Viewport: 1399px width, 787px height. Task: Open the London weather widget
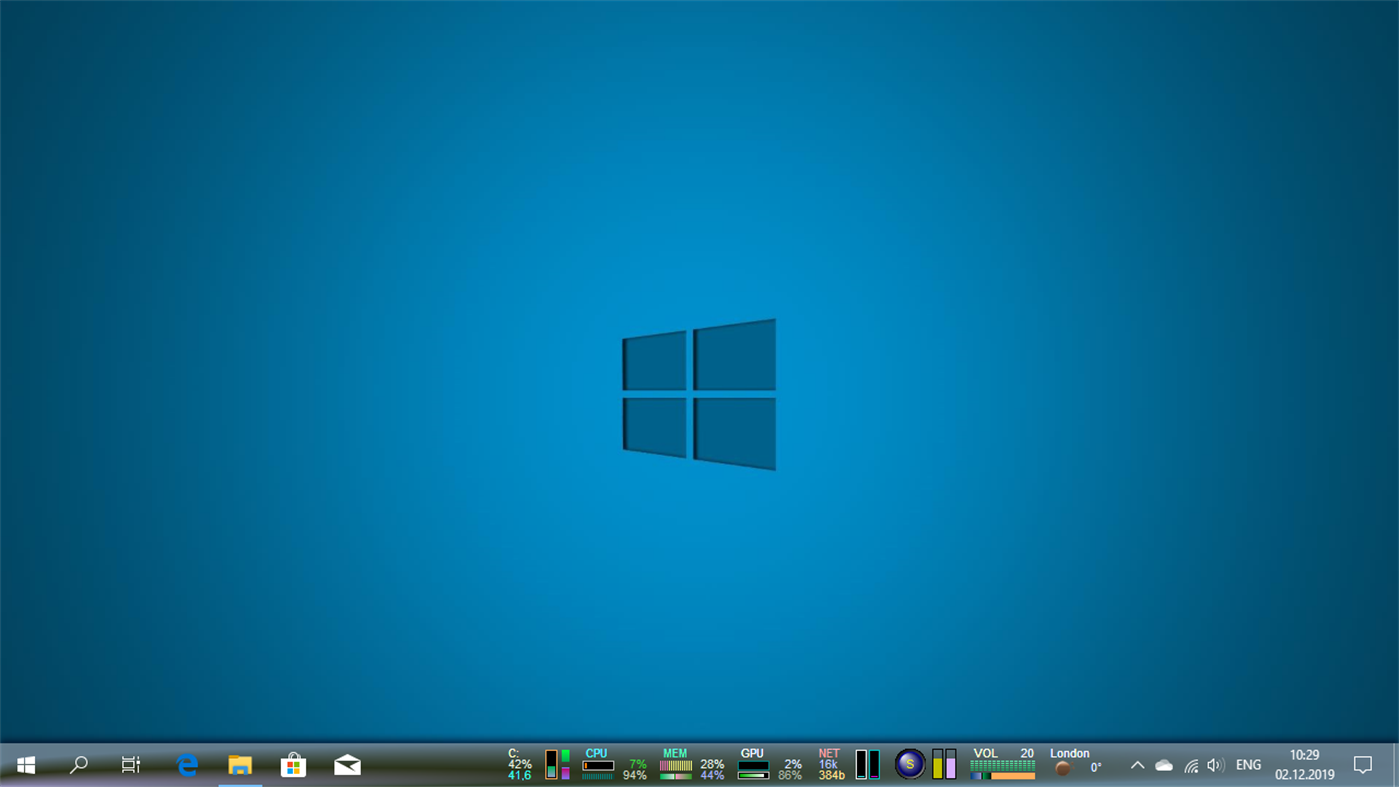1076,764
